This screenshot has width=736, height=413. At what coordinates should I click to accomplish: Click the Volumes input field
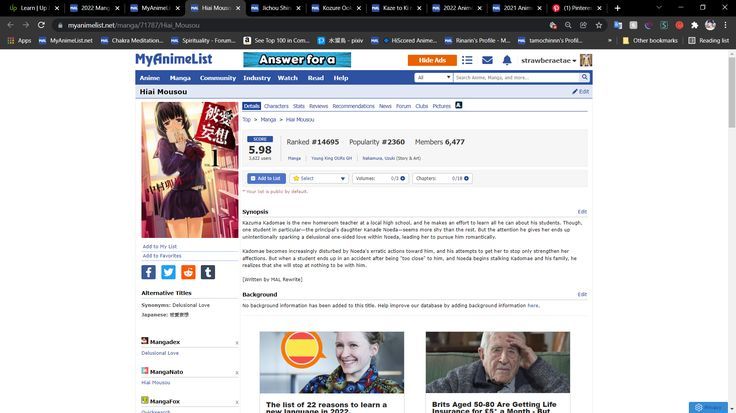point(379,178)
